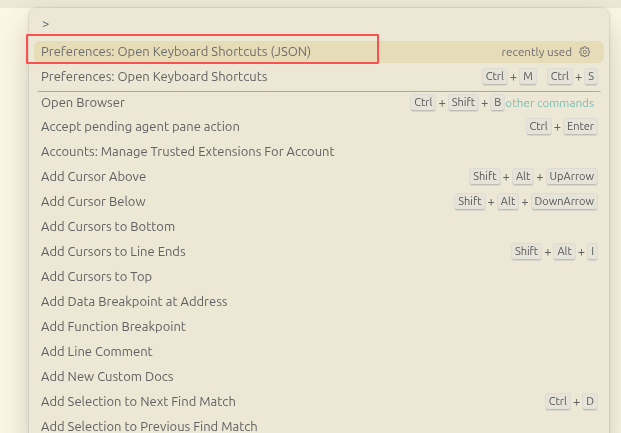Viewport: 621px width, 433px height.
Task: Select Add Cursors to Bottom
Action: pyautogui.click(x=319, y=226)
